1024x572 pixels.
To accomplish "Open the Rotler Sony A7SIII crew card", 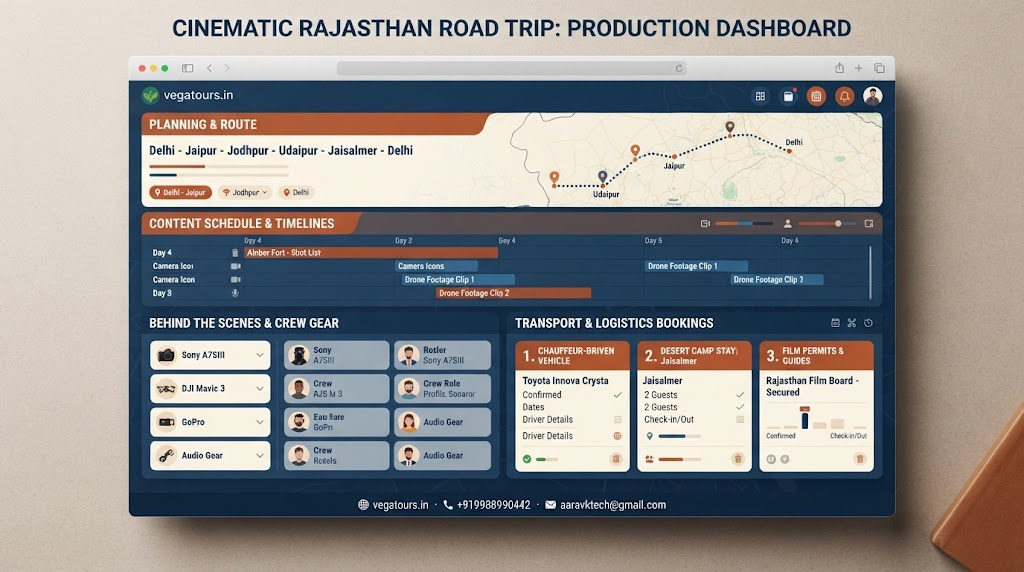I will 442,355.
